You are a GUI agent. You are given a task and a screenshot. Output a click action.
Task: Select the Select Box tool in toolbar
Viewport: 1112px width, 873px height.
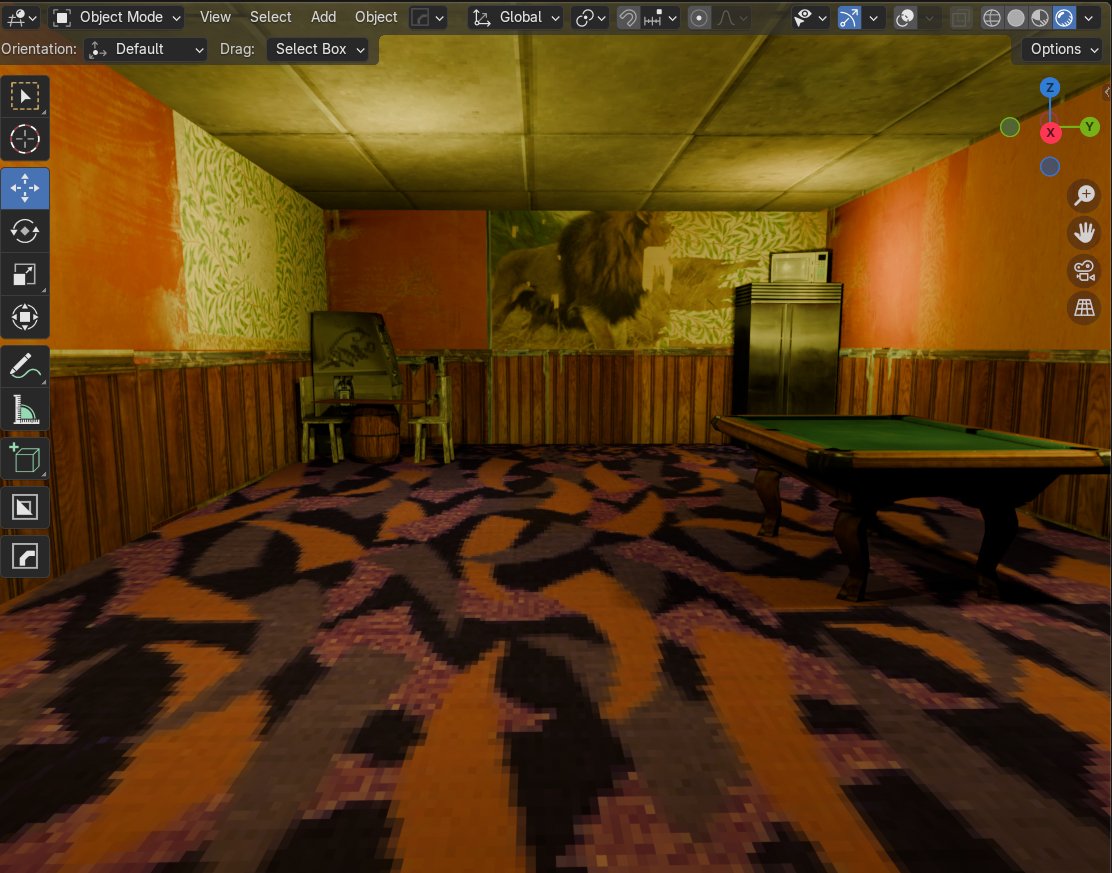tap(25, 96)
